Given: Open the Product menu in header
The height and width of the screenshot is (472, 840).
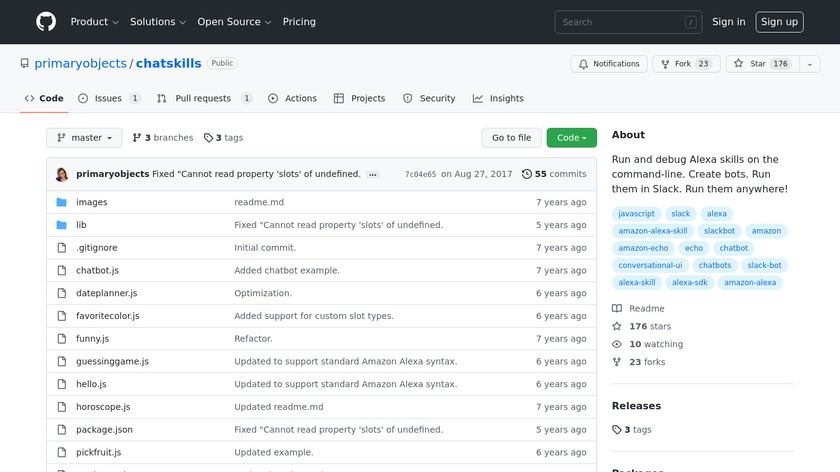Looking at the screenshot, I should (95, 22).
